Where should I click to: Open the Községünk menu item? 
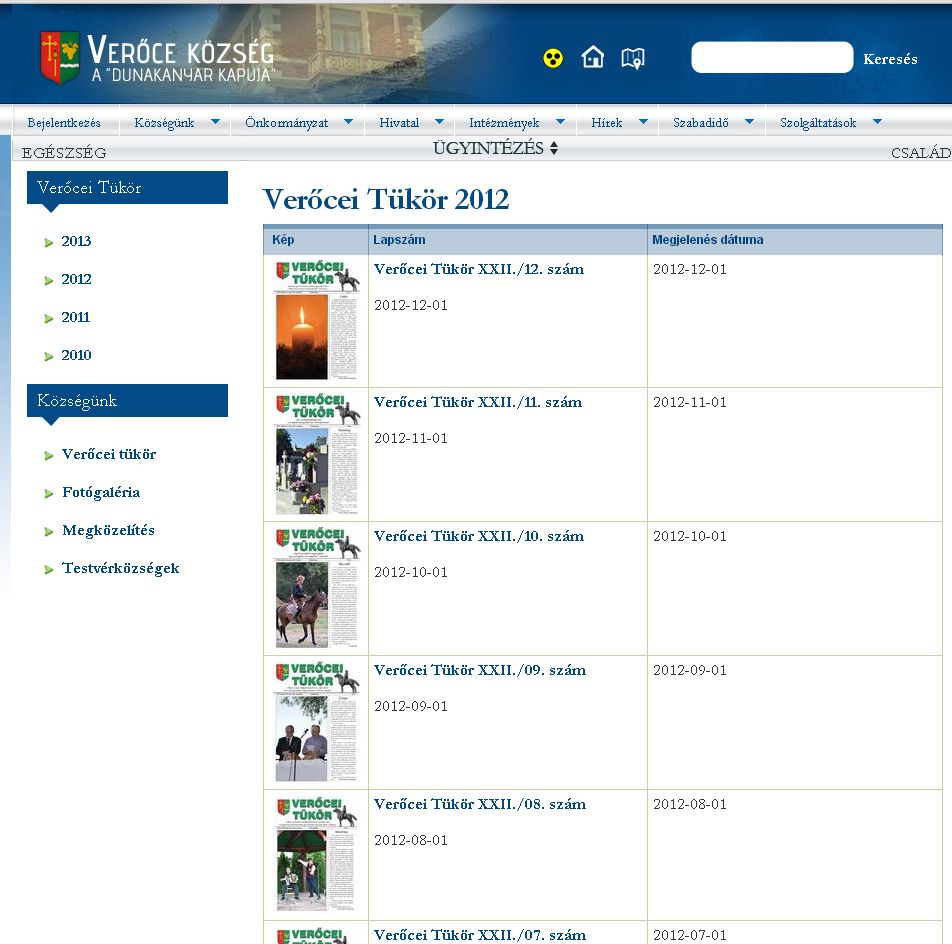pos(165,123)
